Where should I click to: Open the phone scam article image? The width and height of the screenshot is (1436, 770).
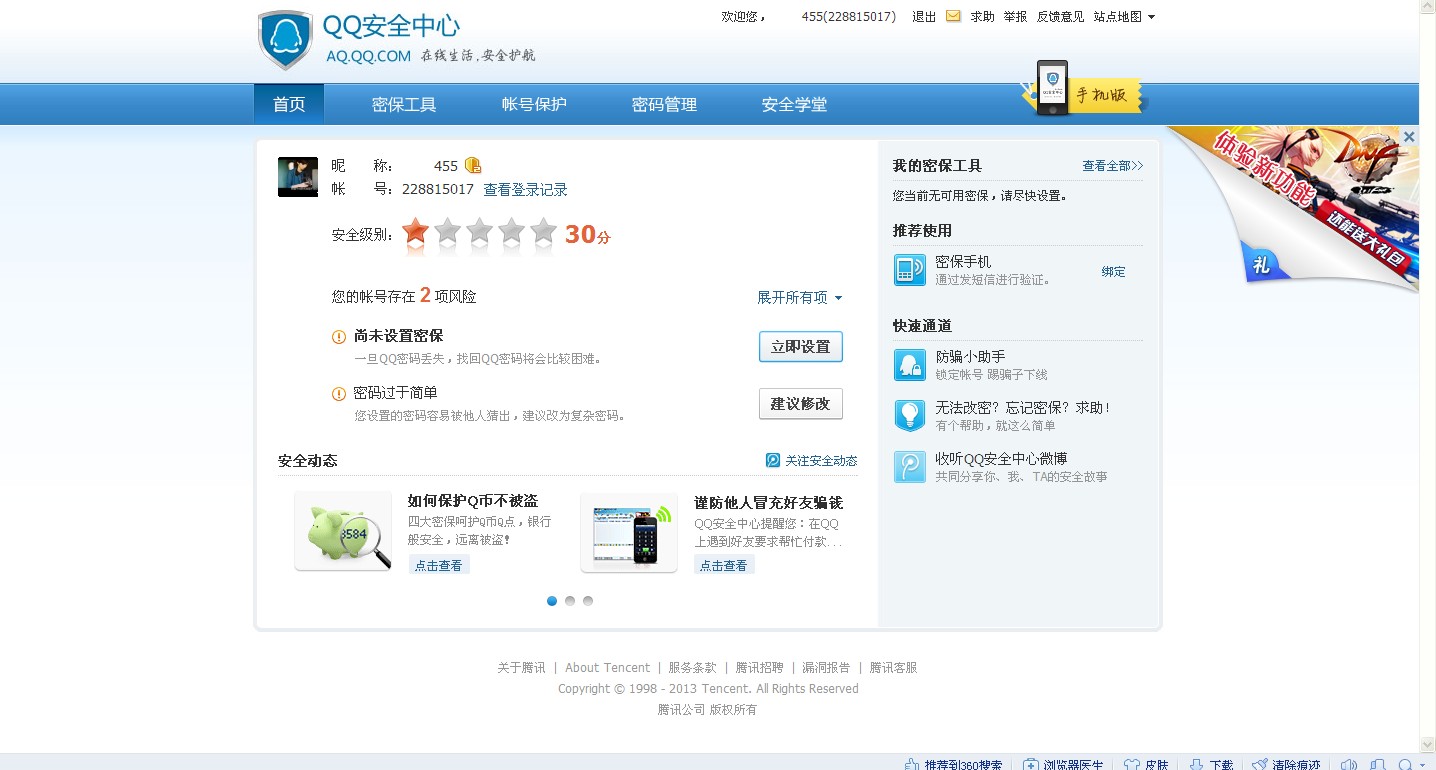629,532
